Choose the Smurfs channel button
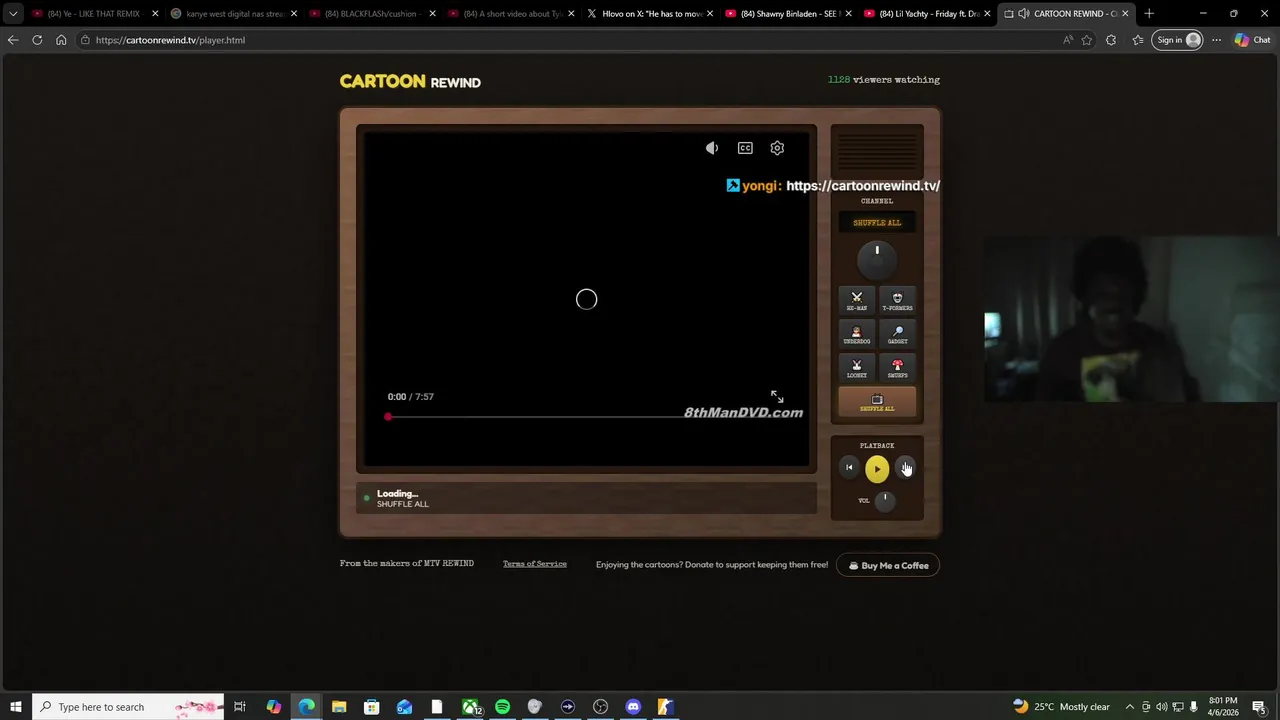This screenshot has width=1280, height=720. [x=897, y=368]
